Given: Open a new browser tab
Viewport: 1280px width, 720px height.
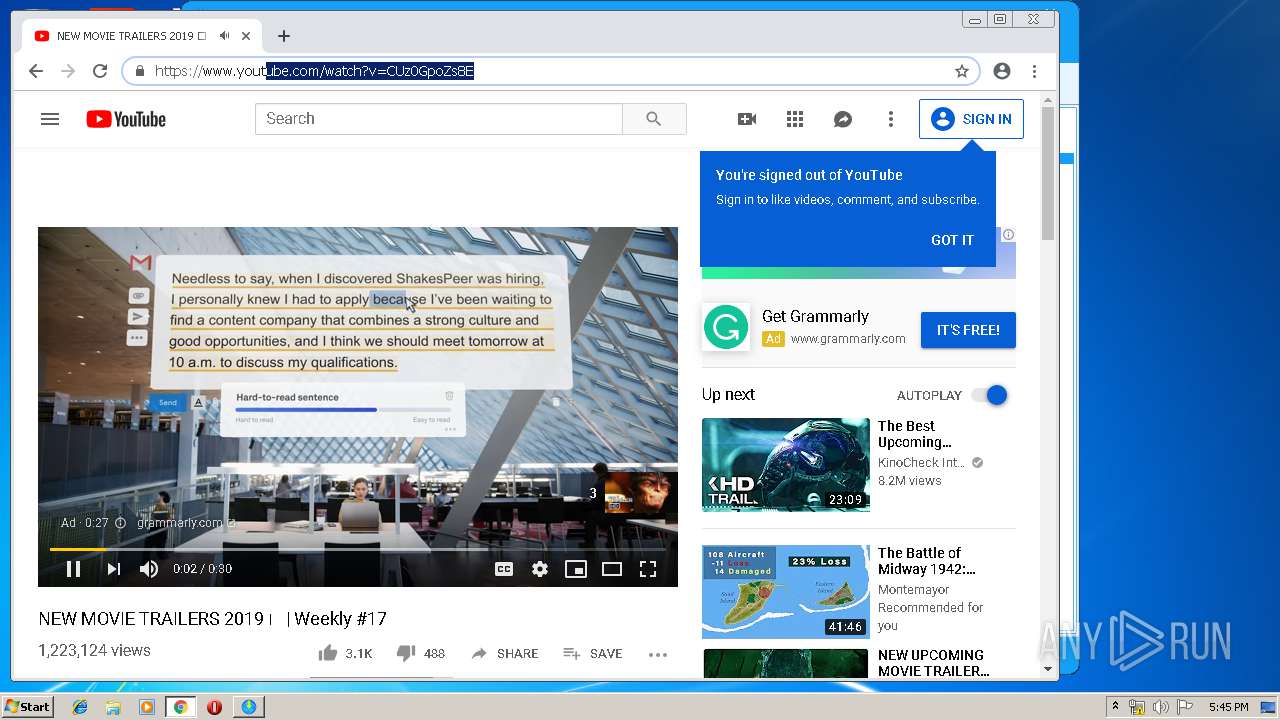Looking at the screenshot, I should click(284, 36).
